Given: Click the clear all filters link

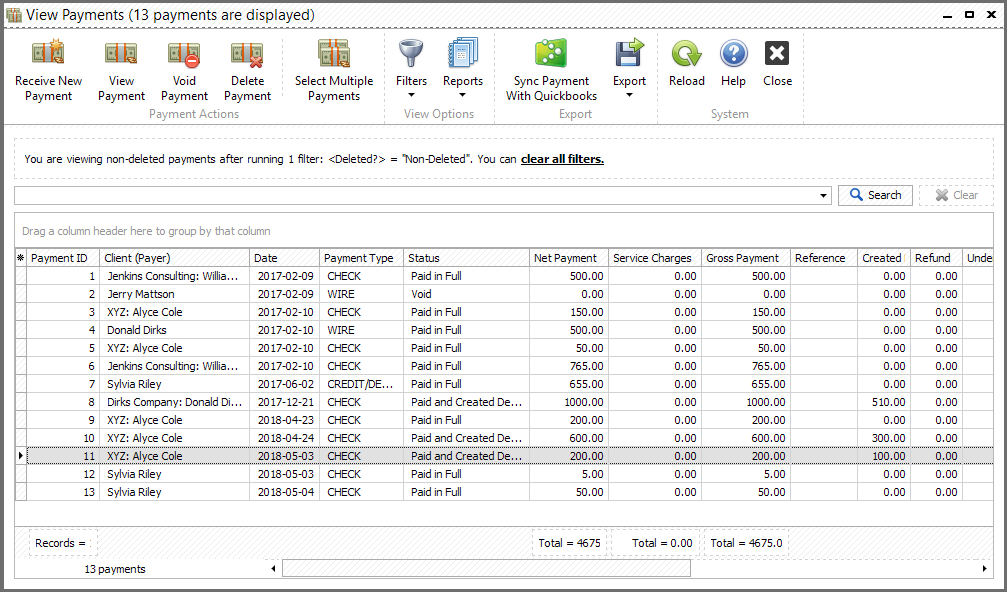Looking at the screenshot, I should (x=562, y=159).
